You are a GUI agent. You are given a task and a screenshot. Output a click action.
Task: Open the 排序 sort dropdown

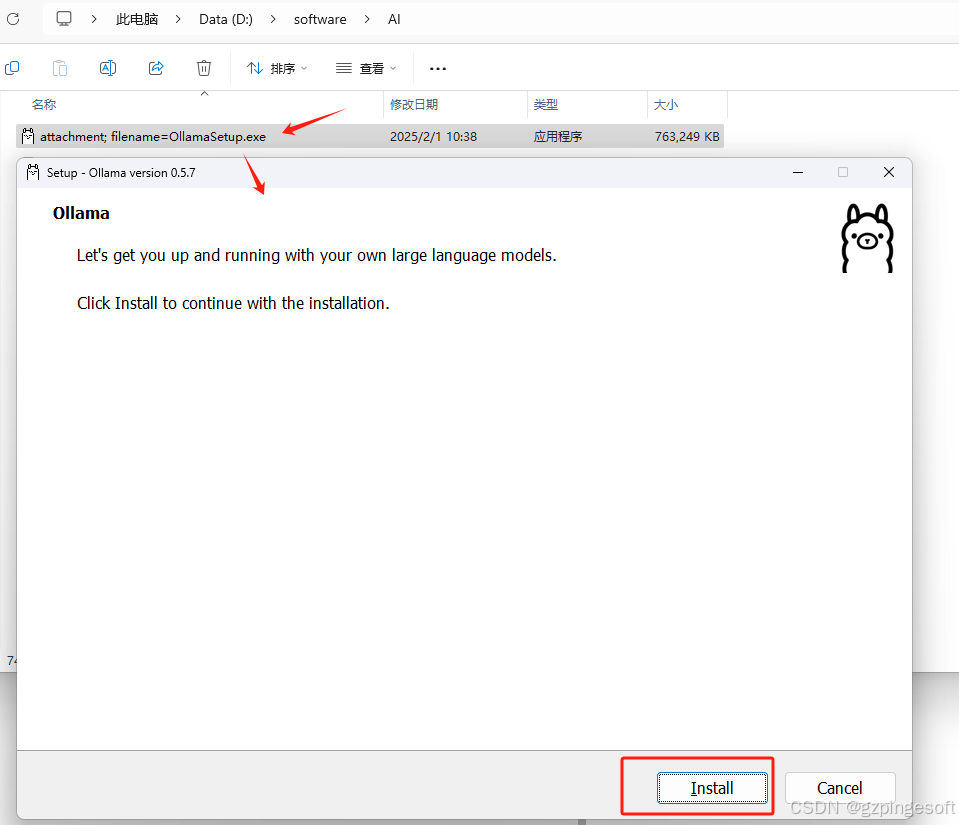(x=276, y=68)
